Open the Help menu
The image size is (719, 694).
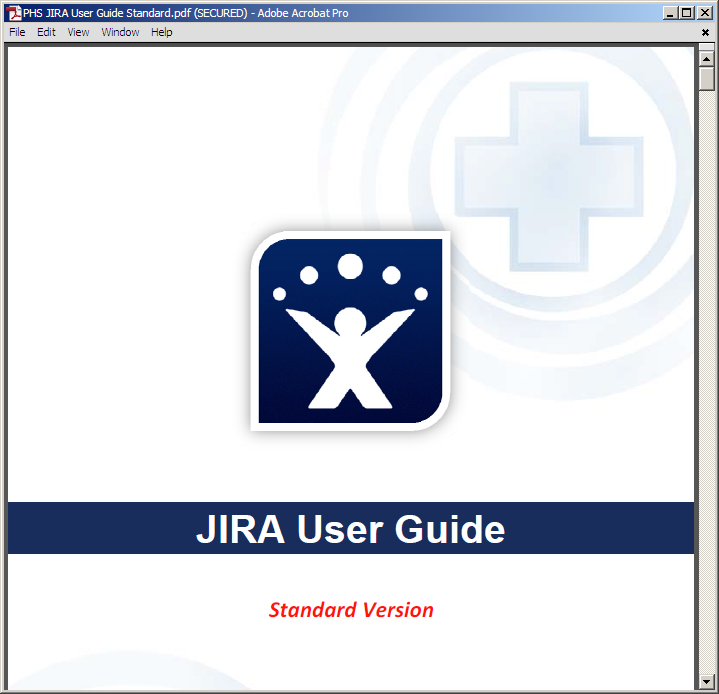pos(162,32)
